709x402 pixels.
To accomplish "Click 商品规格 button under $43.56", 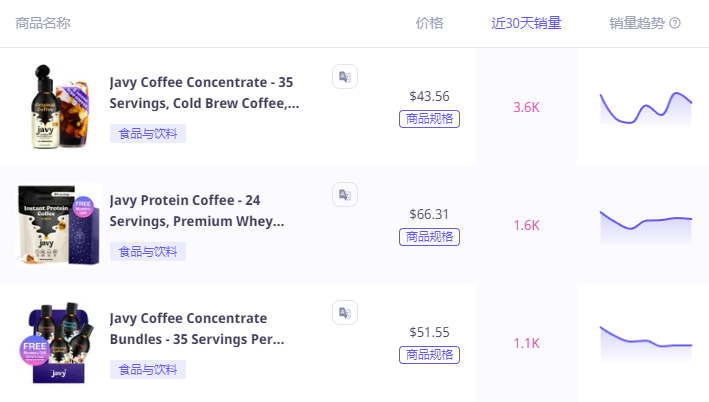I will [429, 119].
